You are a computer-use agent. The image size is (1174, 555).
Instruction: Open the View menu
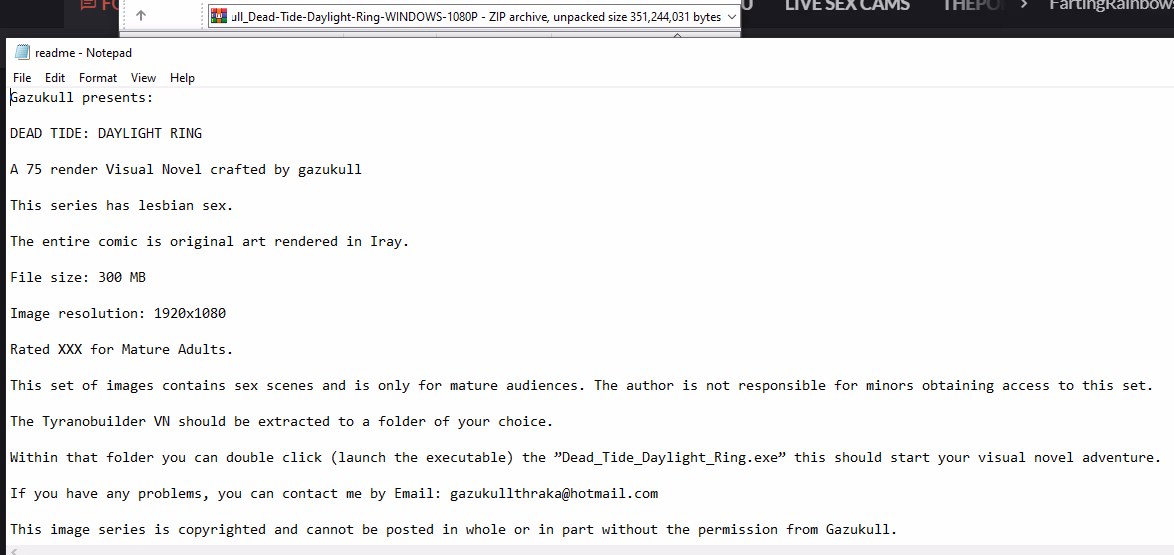143,78
